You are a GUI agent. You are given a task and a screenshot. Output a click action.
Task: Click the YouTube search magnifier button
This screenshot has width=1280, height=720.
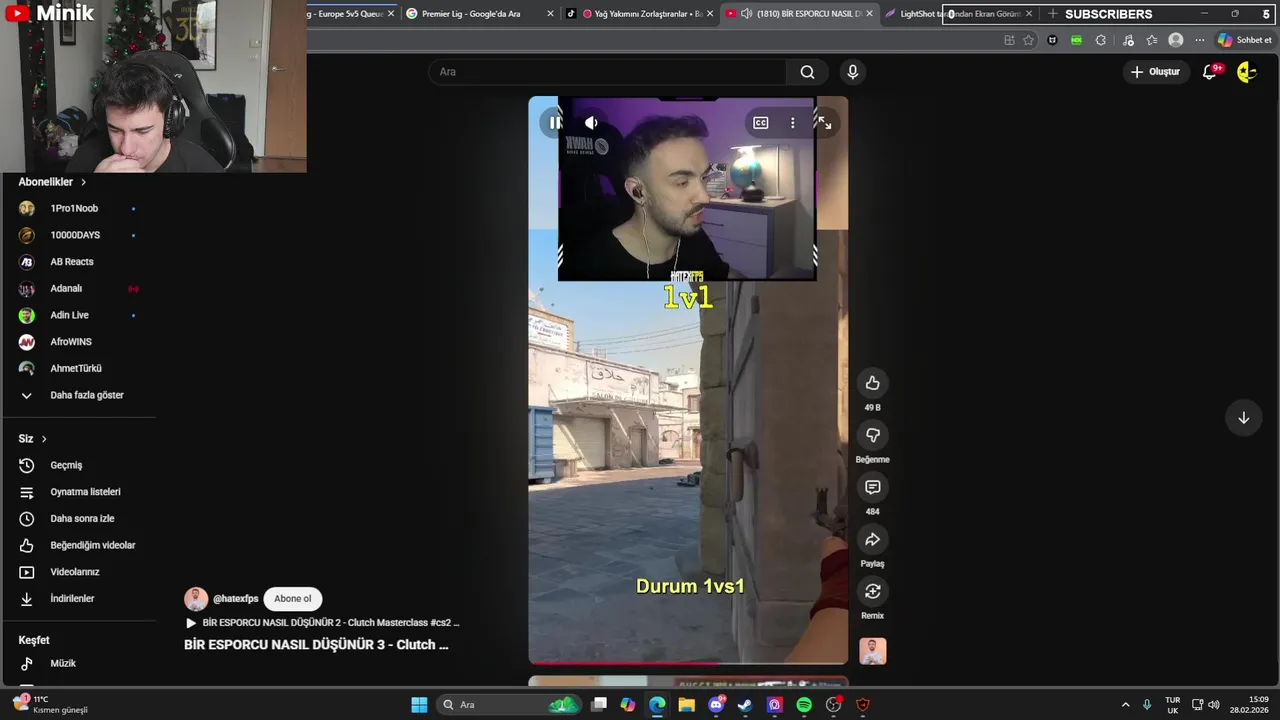pyautogui.click(x=807, y=72)
